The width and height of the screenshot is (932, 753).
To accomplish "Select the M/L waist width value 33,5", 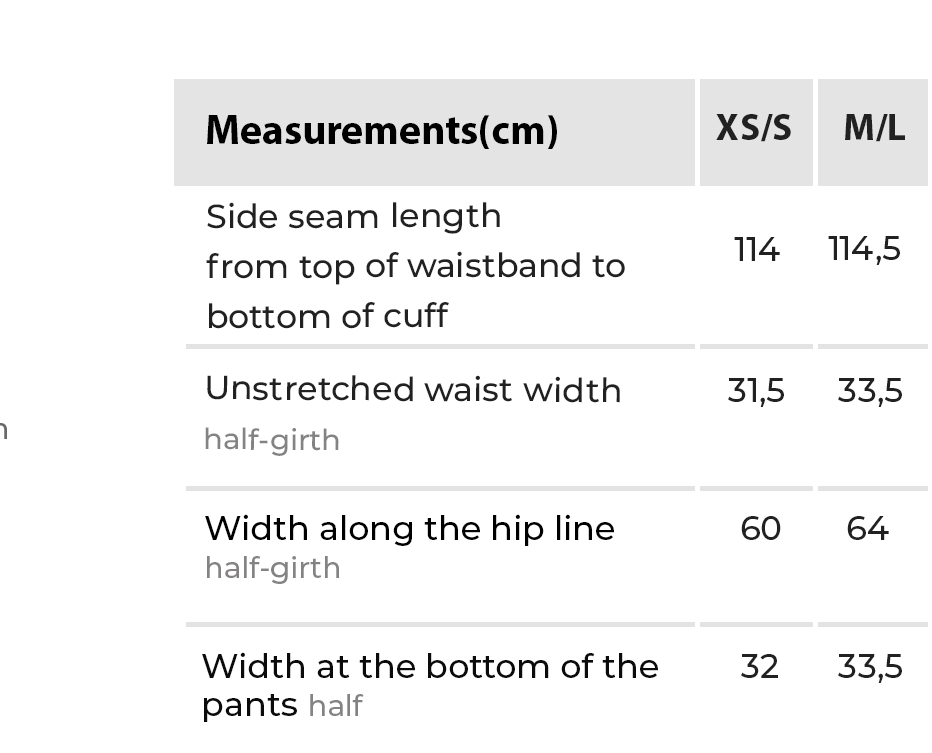I will (870, 391).
